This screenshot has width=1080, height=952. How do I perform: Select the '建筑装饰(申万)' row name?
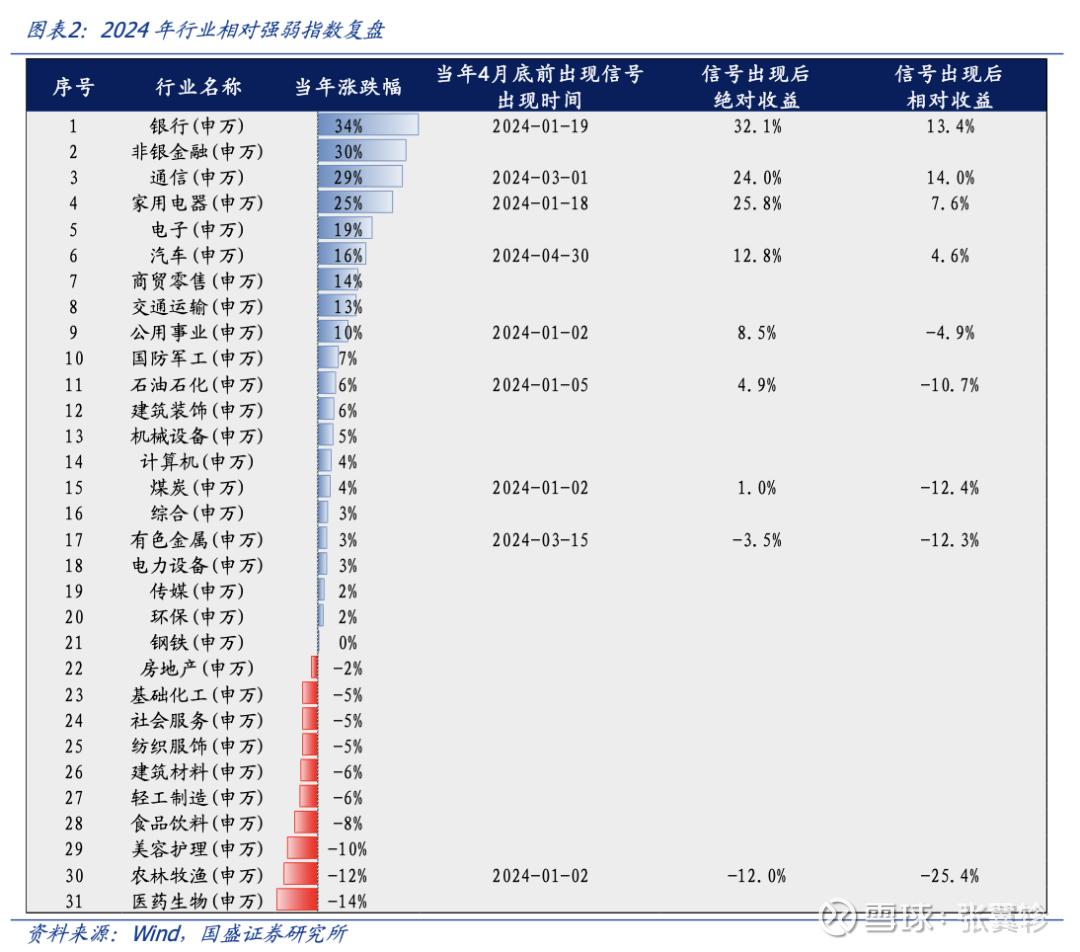click(197, 411)
